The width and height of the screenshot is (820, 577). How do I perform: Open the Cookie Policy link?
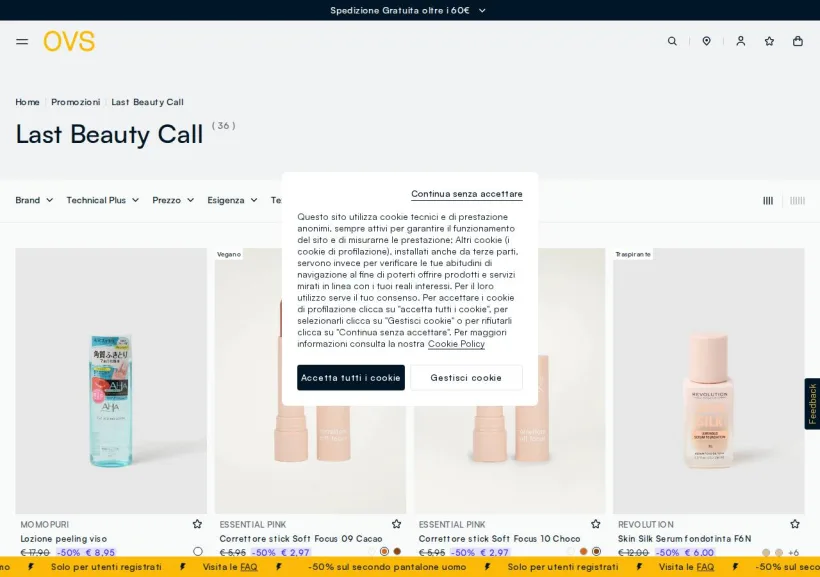[456, 344]
